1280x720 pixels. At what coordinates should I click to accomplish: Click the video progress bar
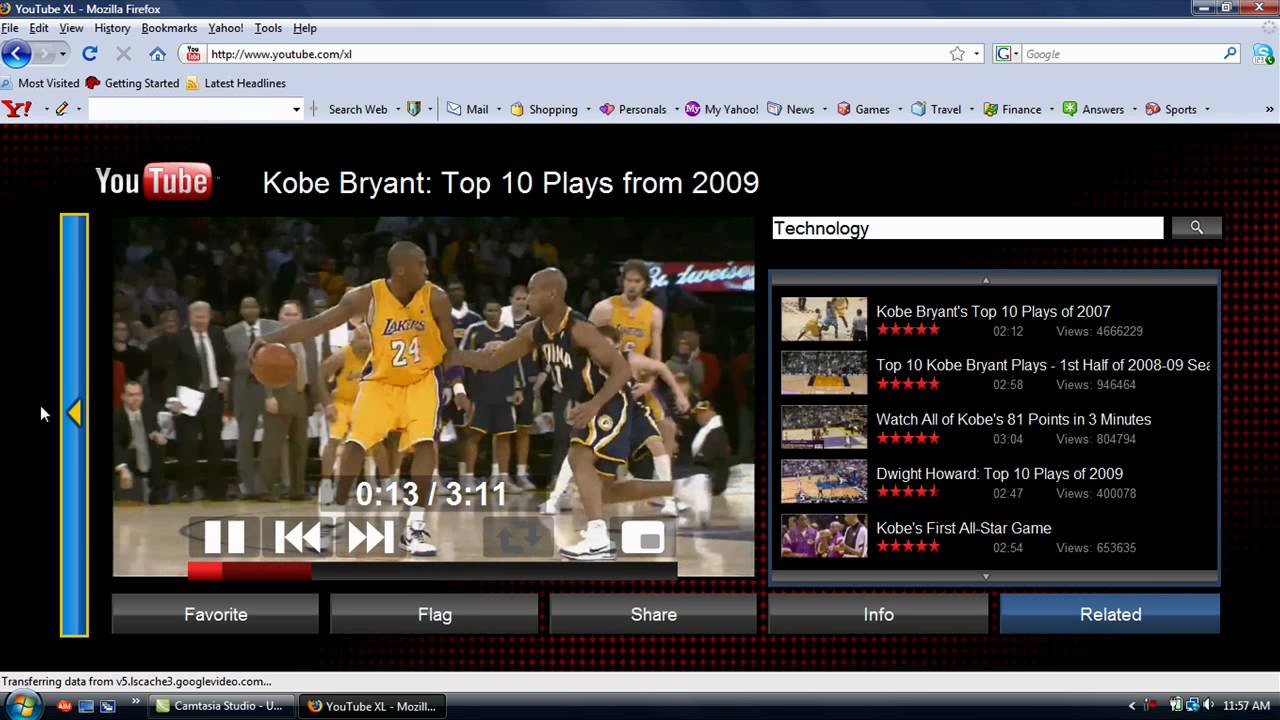pos(432,570)
